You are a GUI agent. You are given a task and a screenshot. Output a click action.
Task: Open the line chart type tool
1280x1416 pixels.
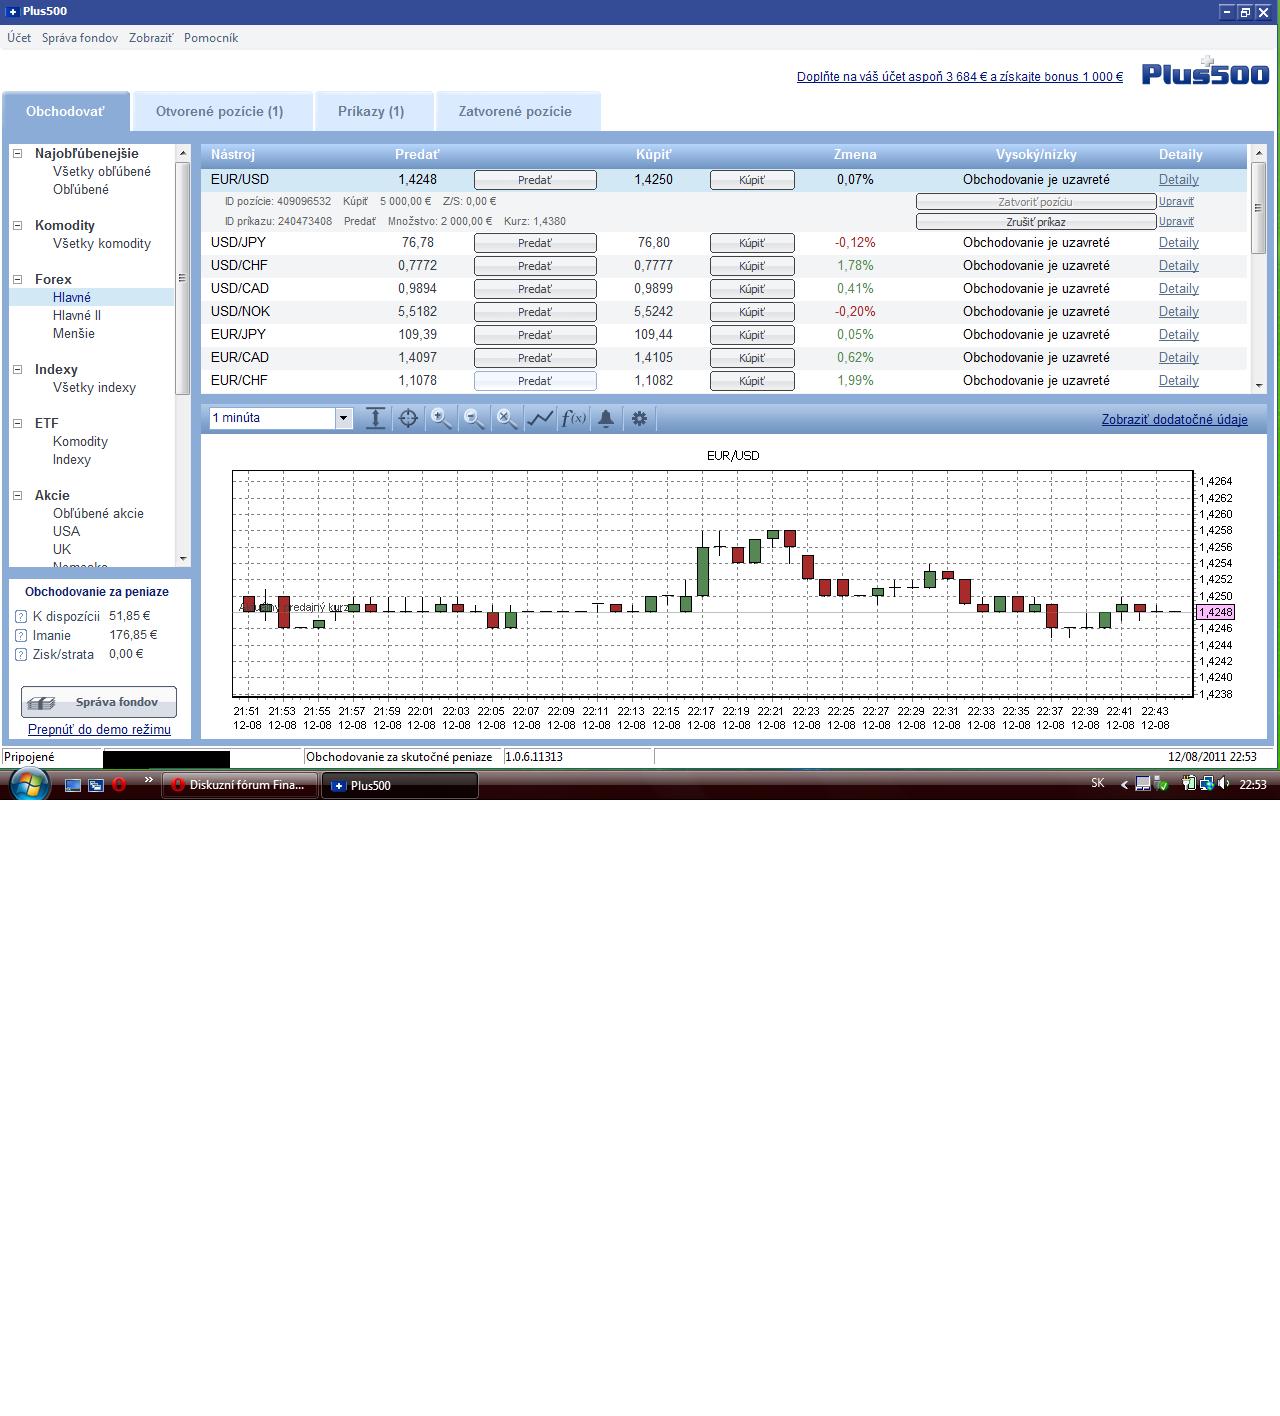point(540,419)
